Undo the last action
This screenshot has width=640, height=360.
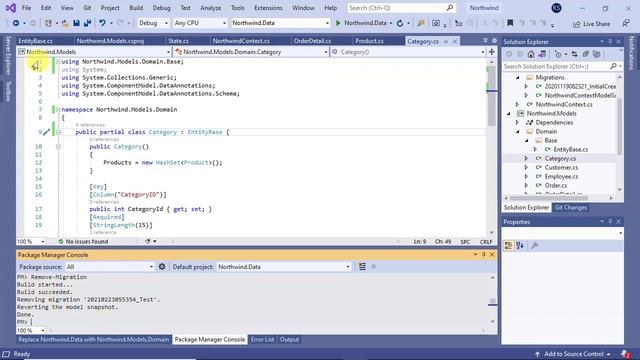tap(102, 23)
